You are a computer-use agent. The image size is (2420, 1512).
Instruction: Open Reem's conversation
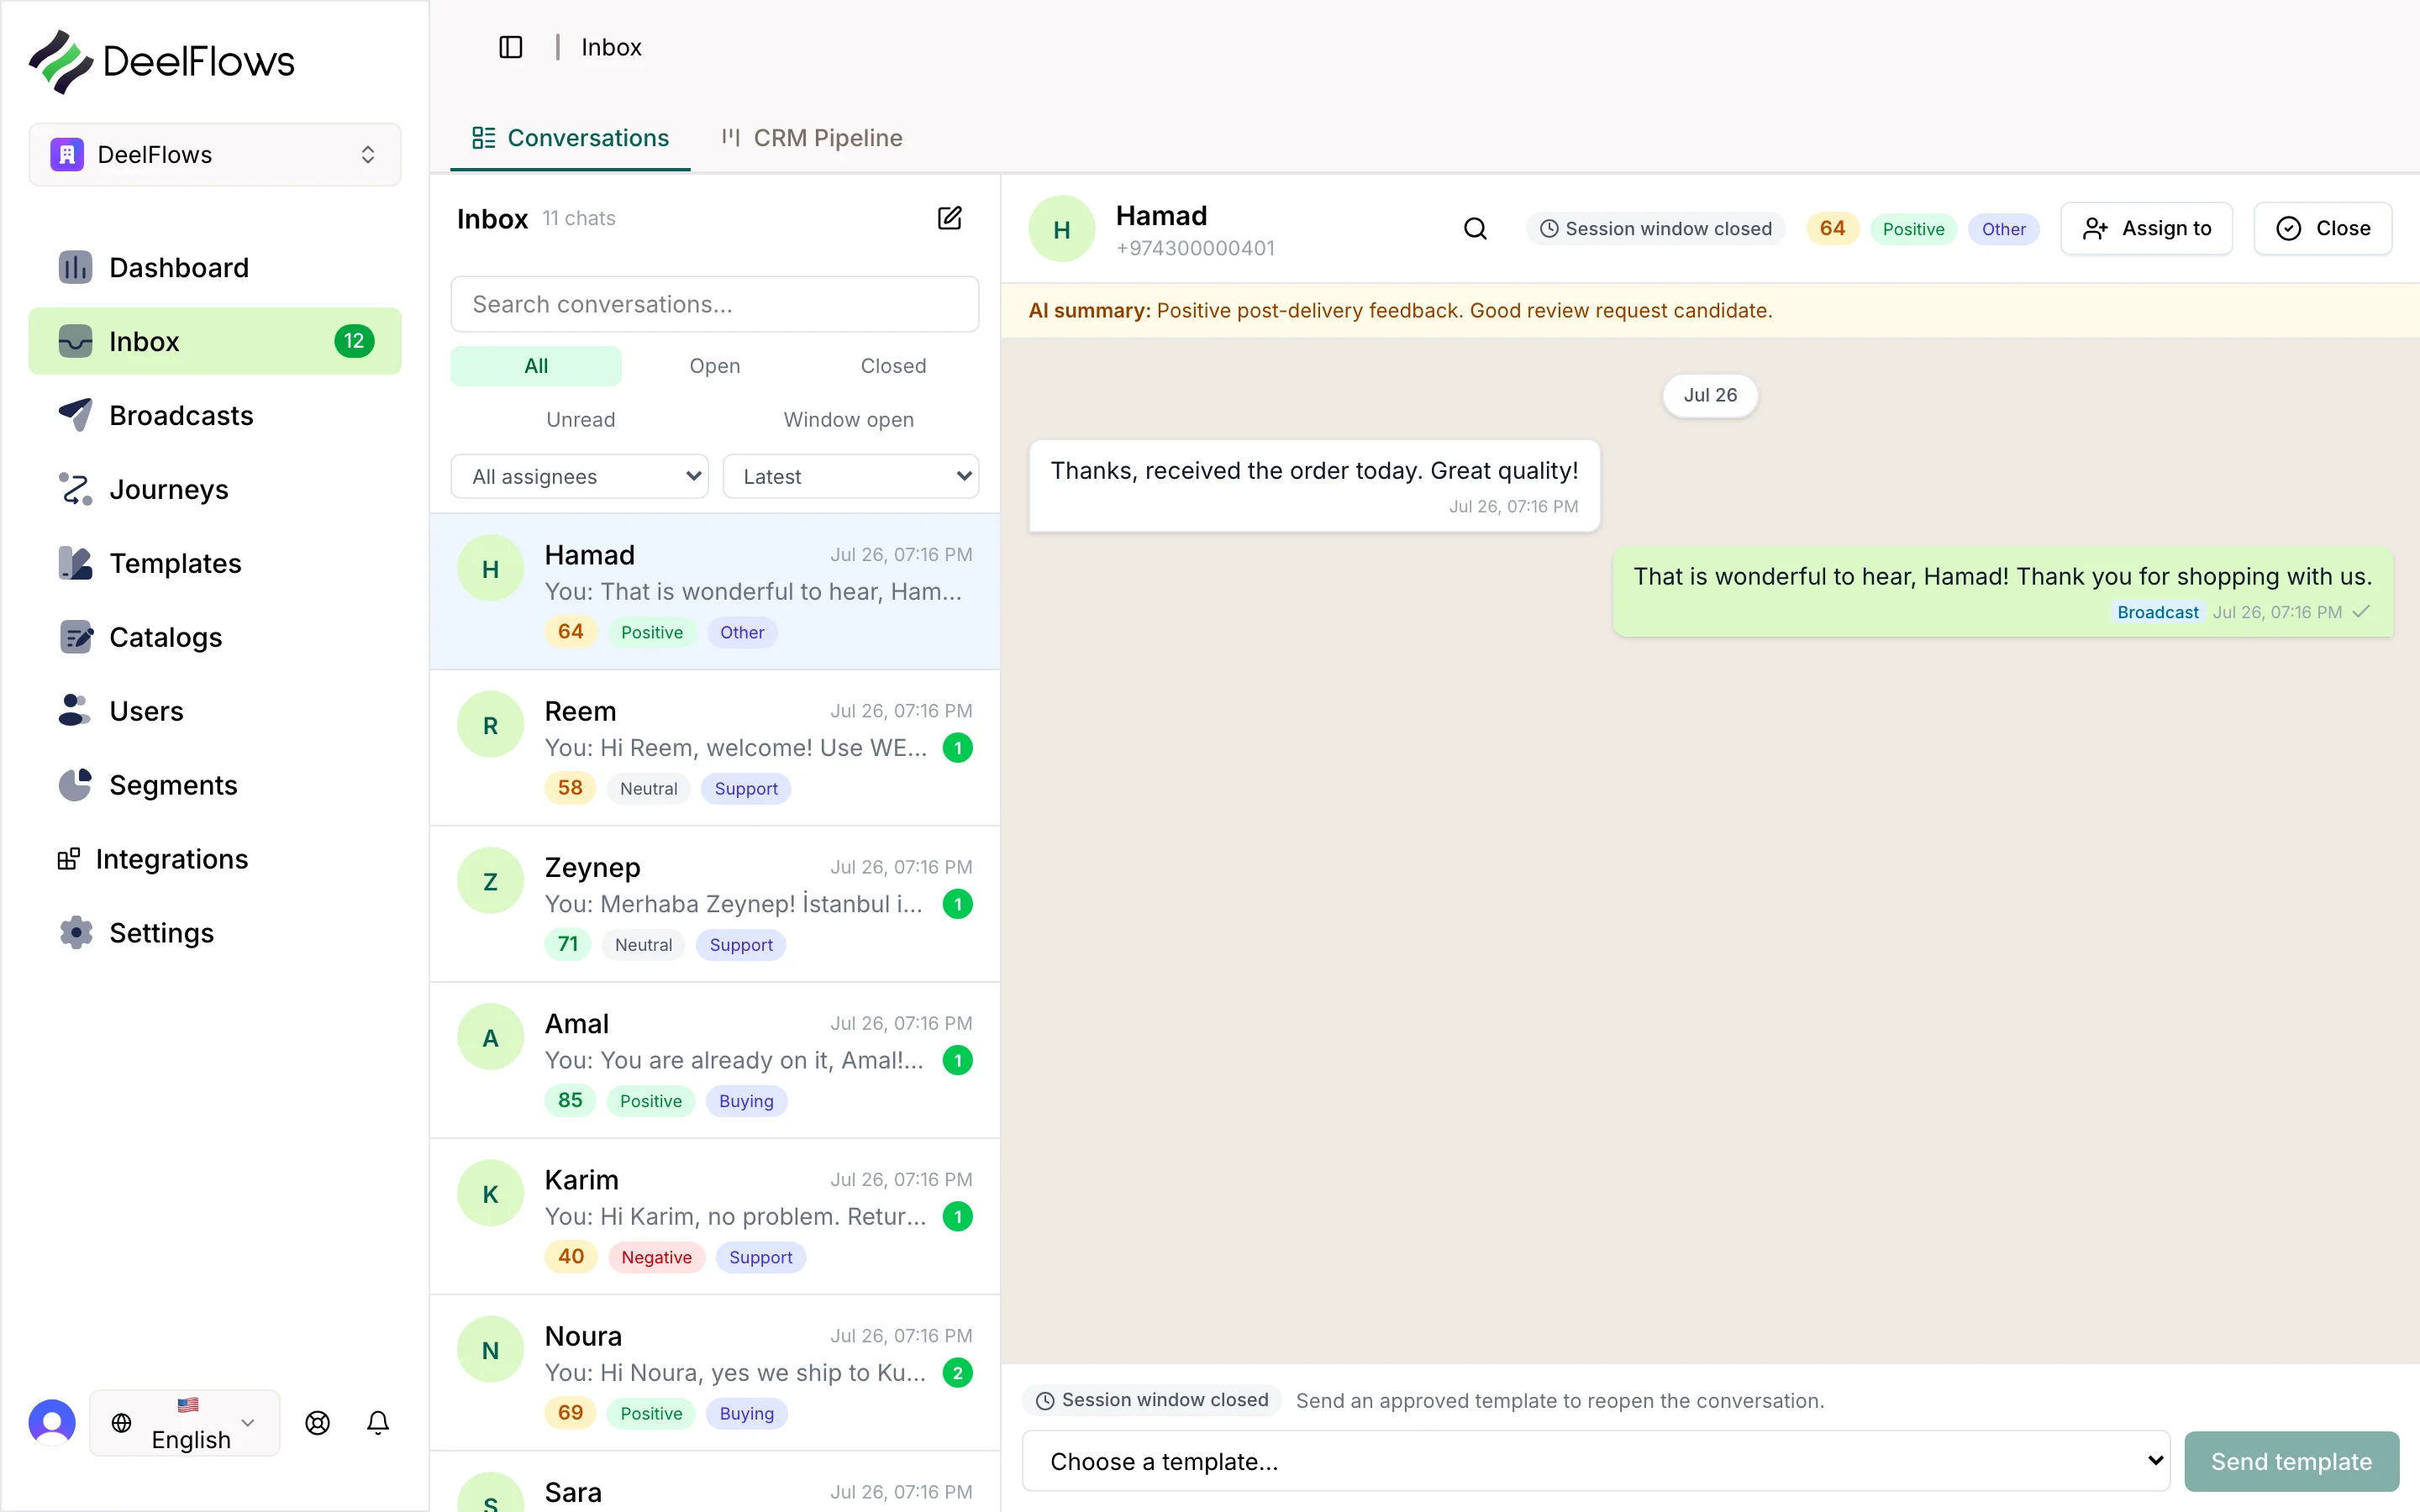coord(715,748)
